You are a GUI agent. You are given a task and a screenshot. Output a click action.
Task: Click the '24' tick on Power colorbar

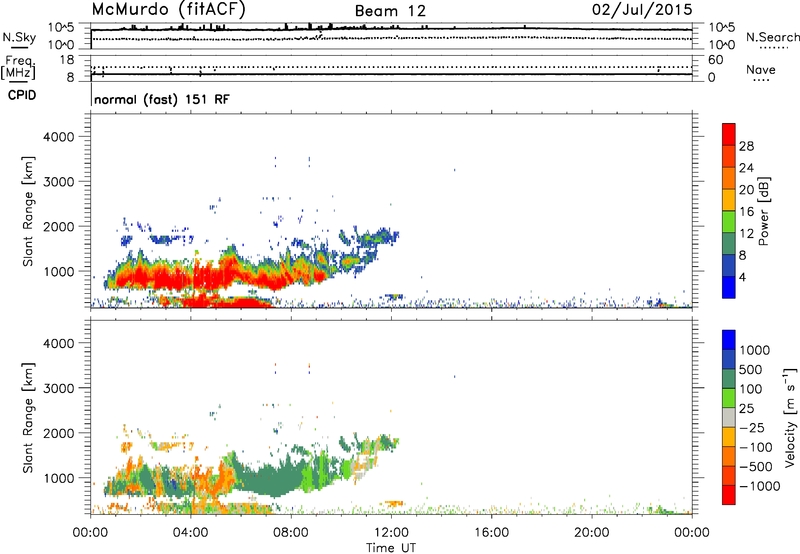[746, 168]
